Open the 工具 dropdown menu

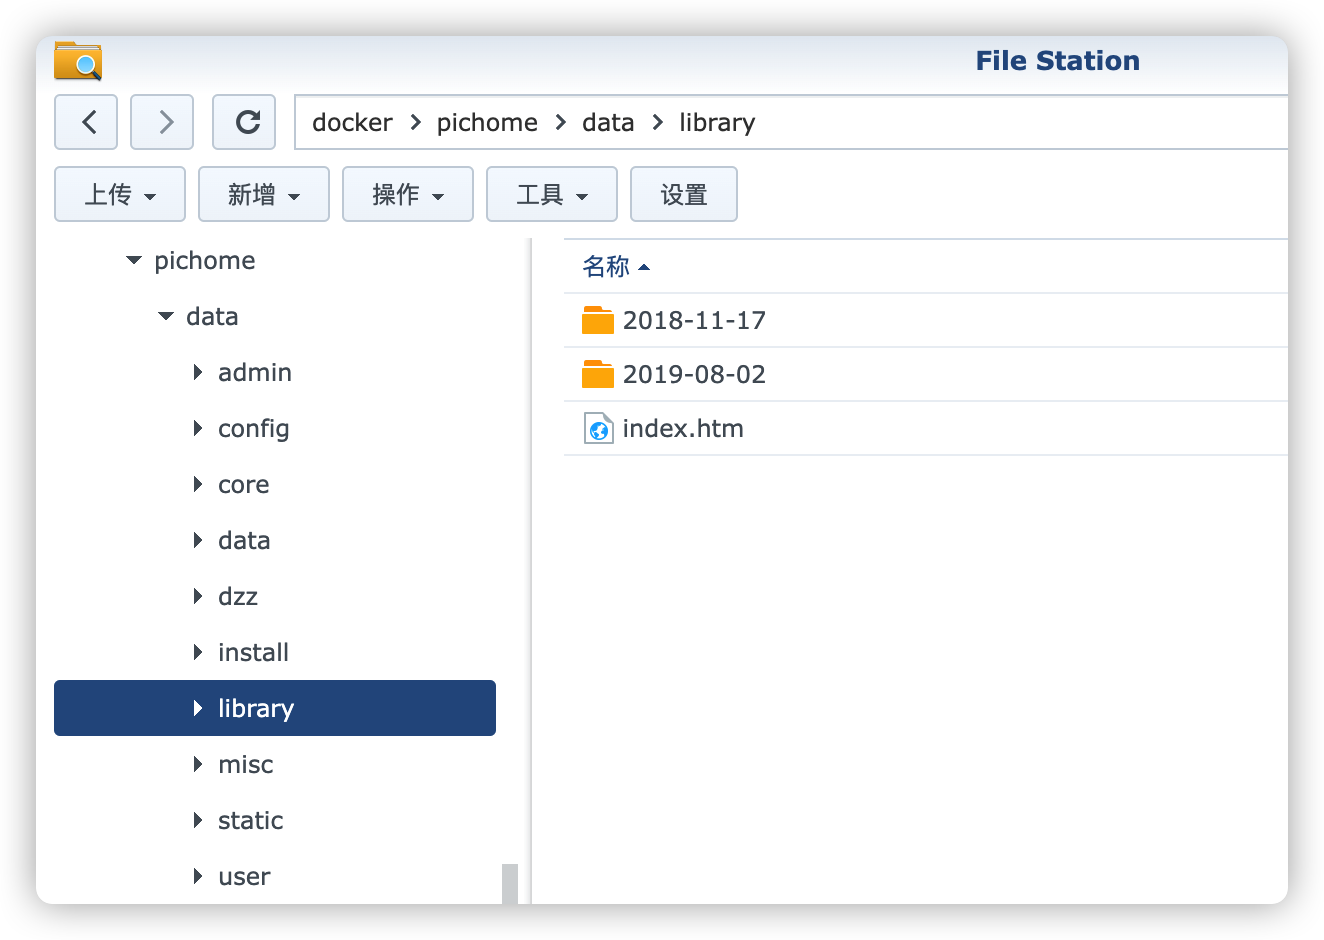coord(551,194)
